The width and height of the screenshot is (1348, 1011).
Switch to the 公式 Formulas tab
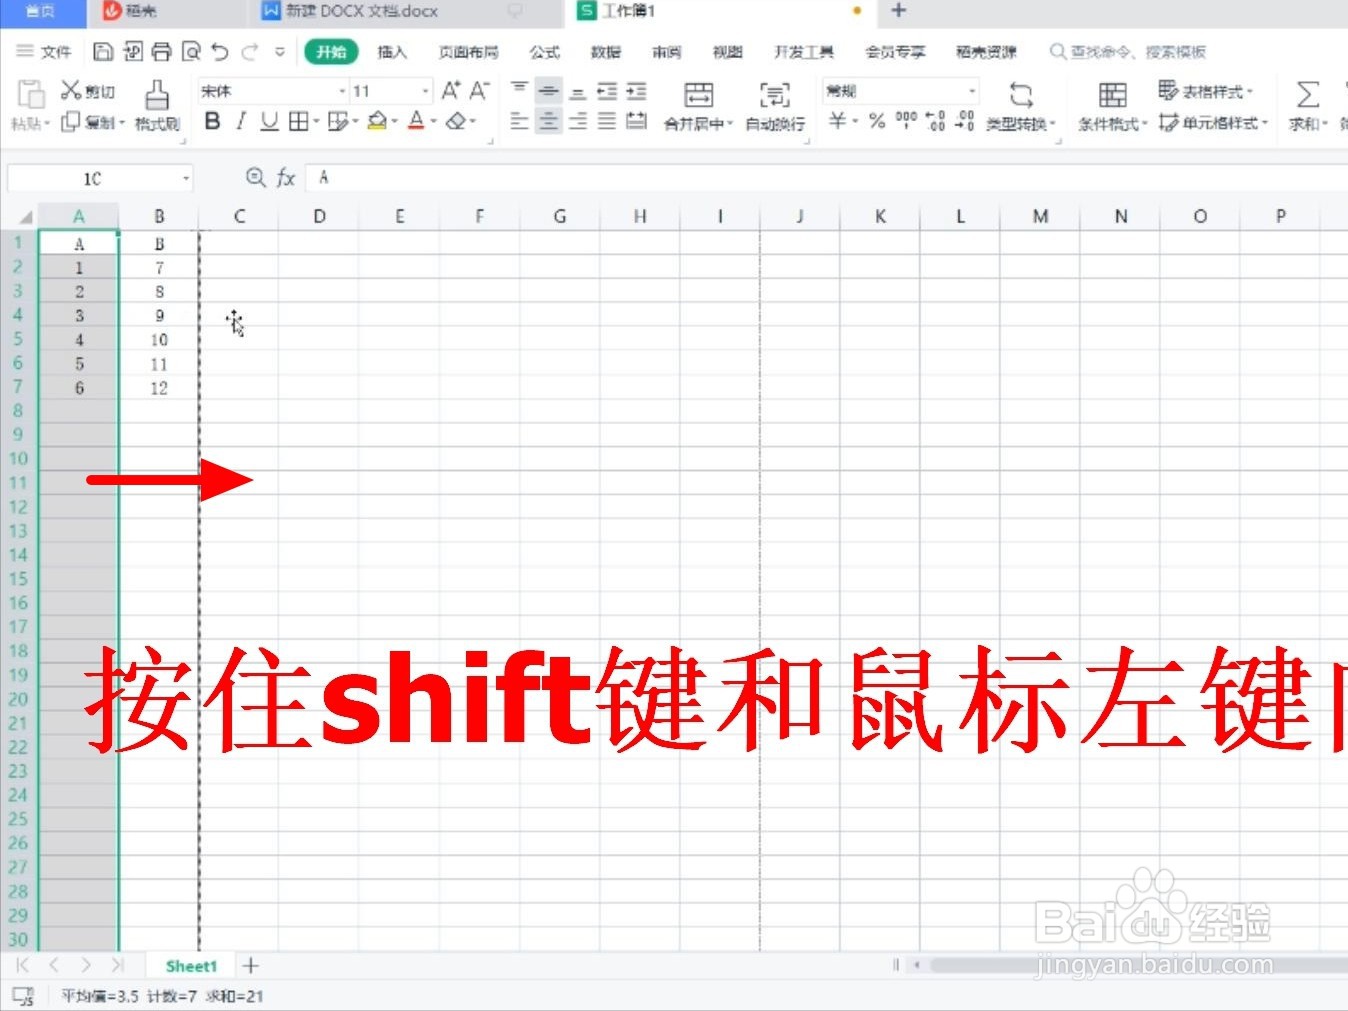[x=545, y=52]
